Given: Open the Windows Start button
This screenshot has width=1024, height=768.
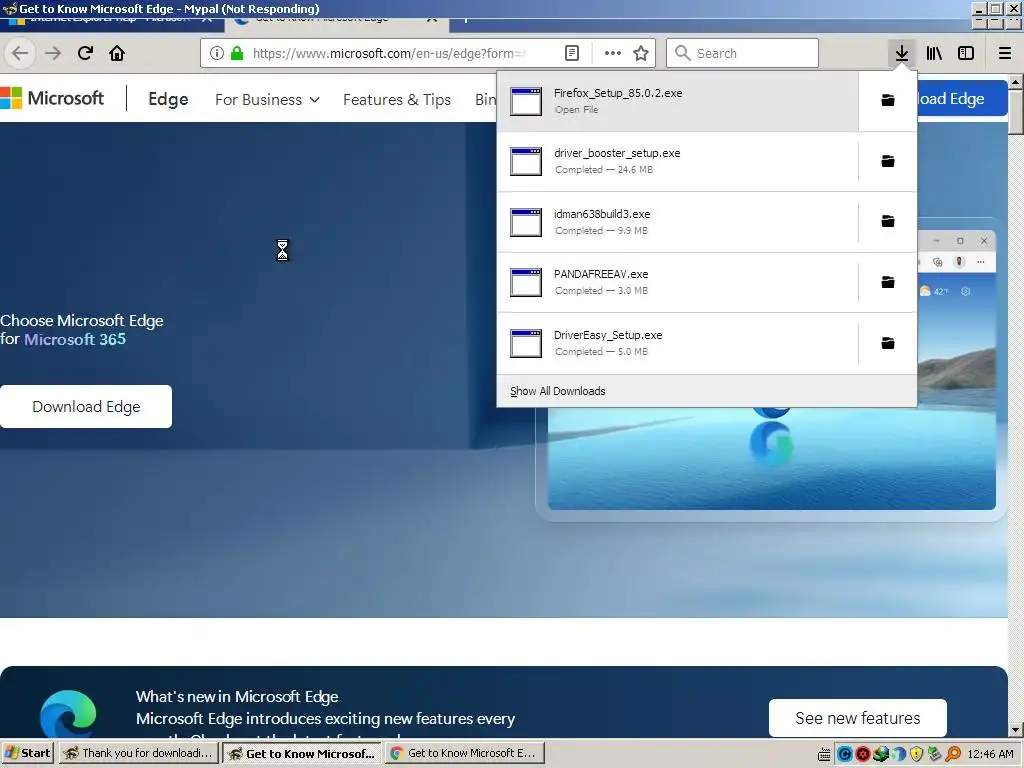Looking at the screenshot, I should [x=27, y=753].
